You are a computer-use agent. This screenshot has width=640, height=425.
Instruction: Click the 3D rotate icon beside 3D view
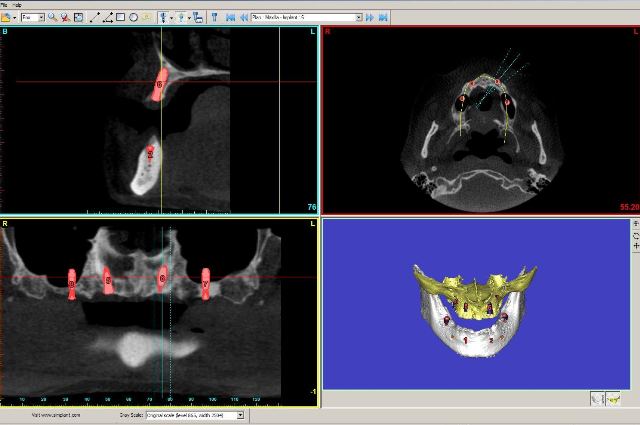pyautogui.click(x=635, y=236)
